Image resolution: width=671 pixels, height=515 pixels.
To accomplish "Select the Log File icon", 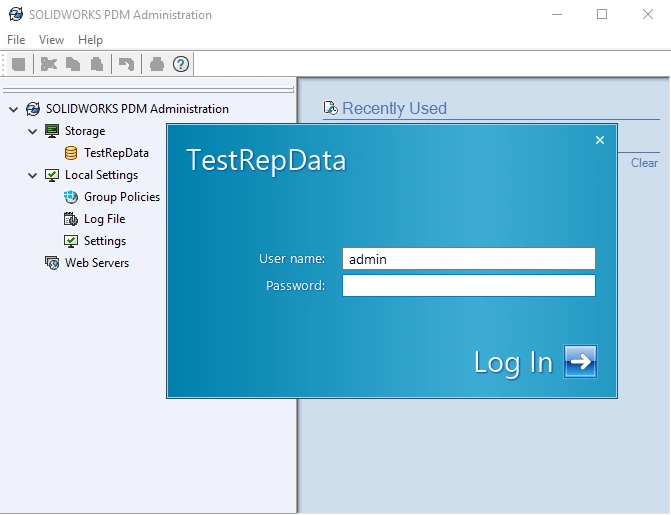I will pos(71,219).
